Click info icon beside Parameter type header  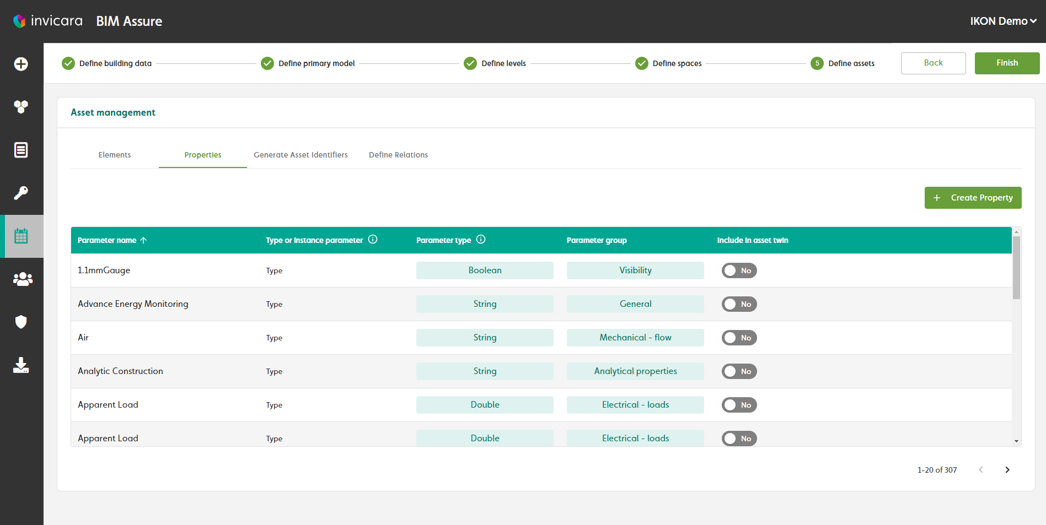click(x=481, y=240)
